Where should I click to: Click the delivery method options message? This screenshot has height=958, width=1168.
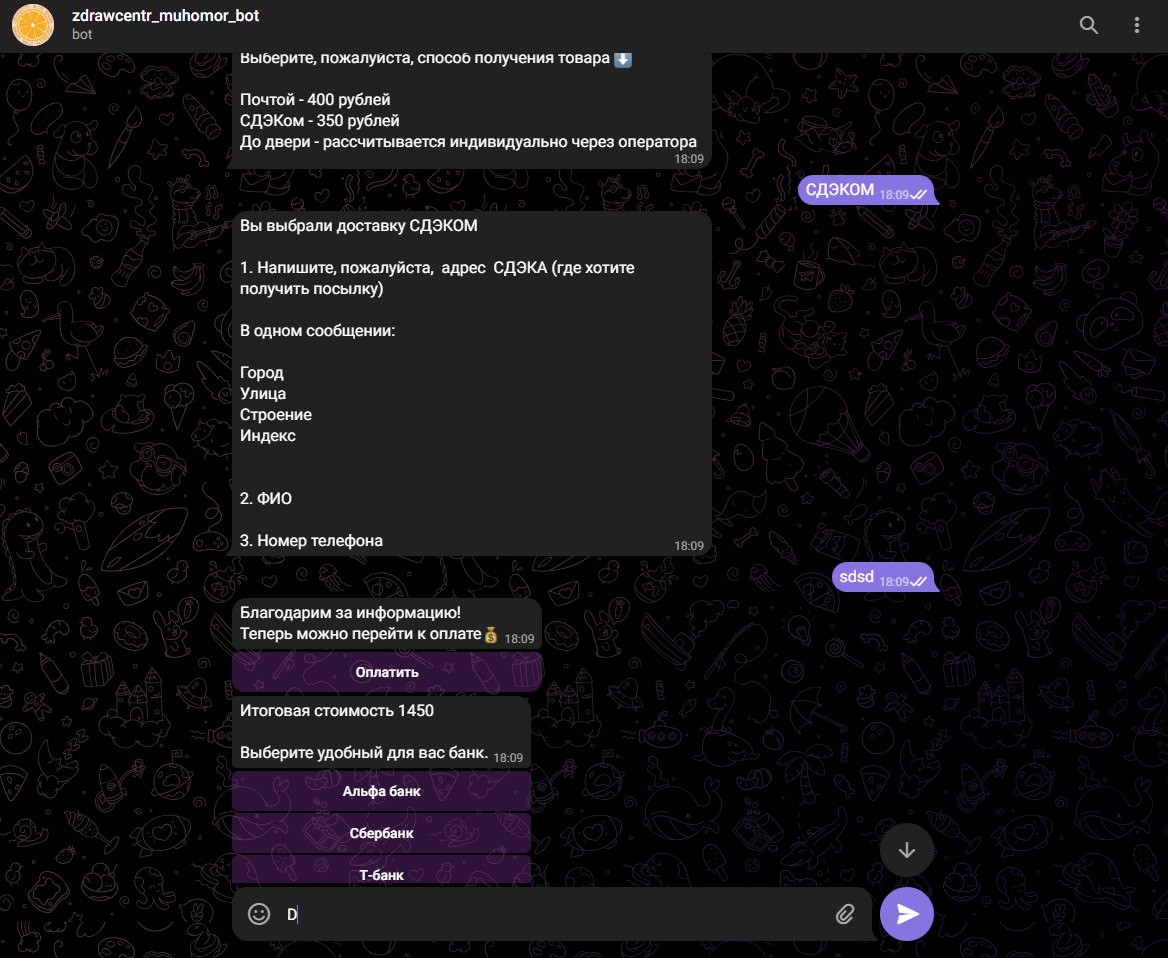470,110
